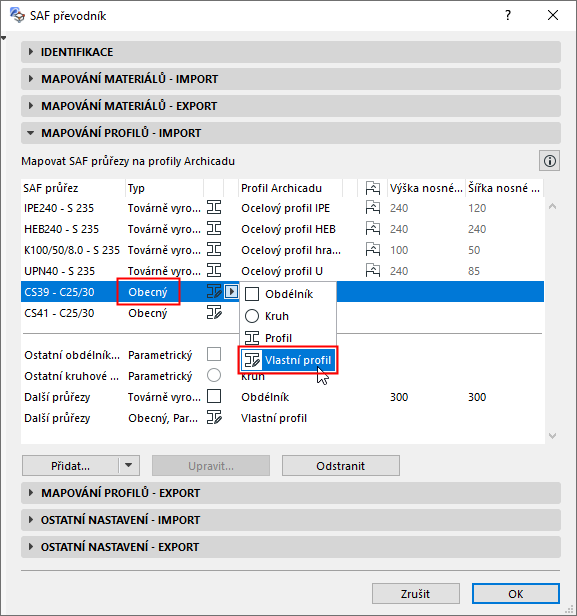Click width value 85 in UPN40 row
Viewport: 577px width, 616px height.
coord(474,271)
